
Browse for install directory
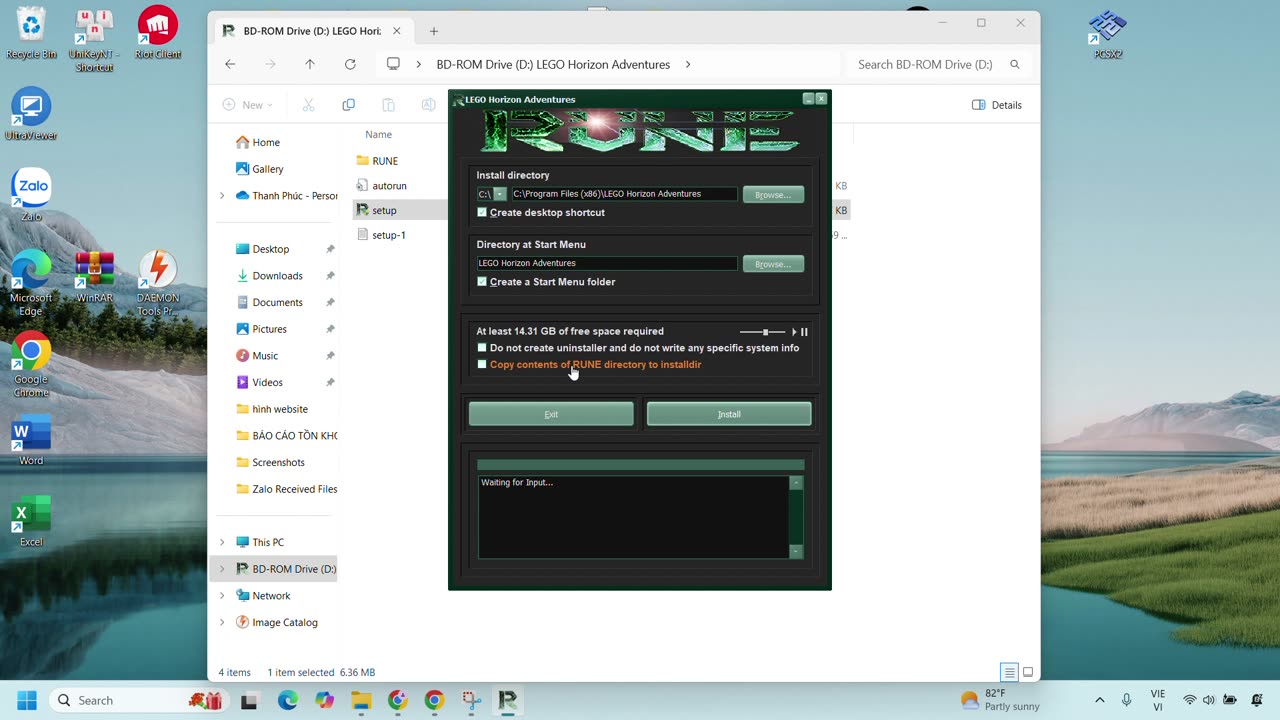point(773,195)
